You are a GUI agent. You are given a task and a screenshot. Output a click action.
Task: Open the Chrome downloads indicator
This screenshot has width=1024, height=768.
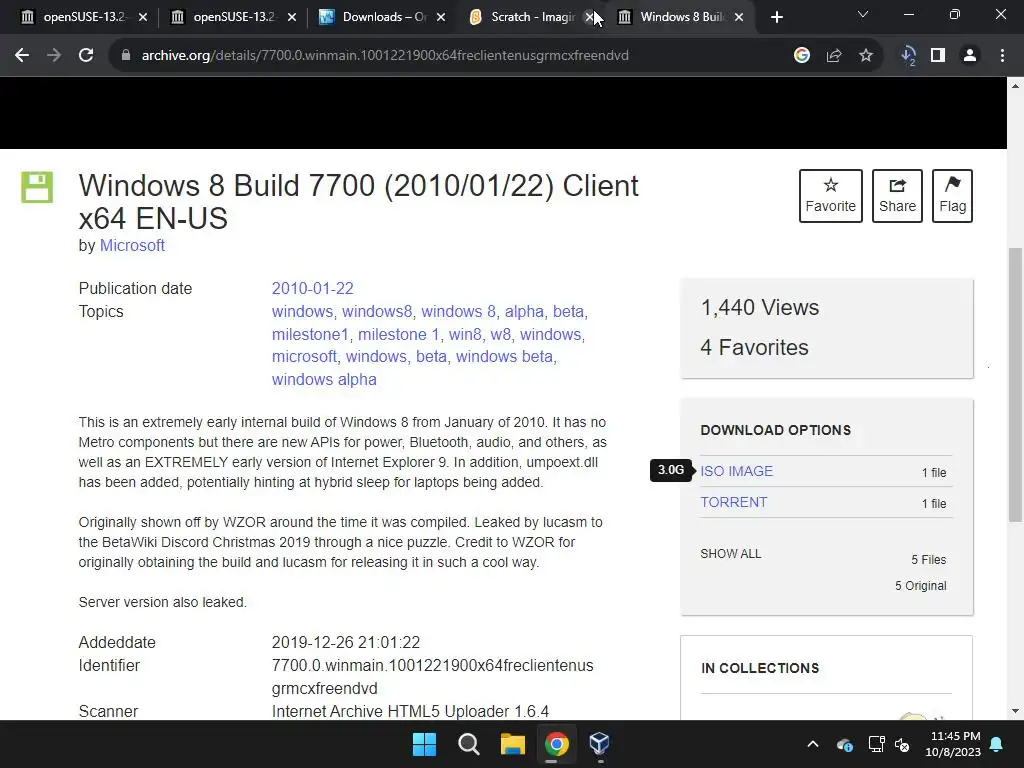click(908, 56)
